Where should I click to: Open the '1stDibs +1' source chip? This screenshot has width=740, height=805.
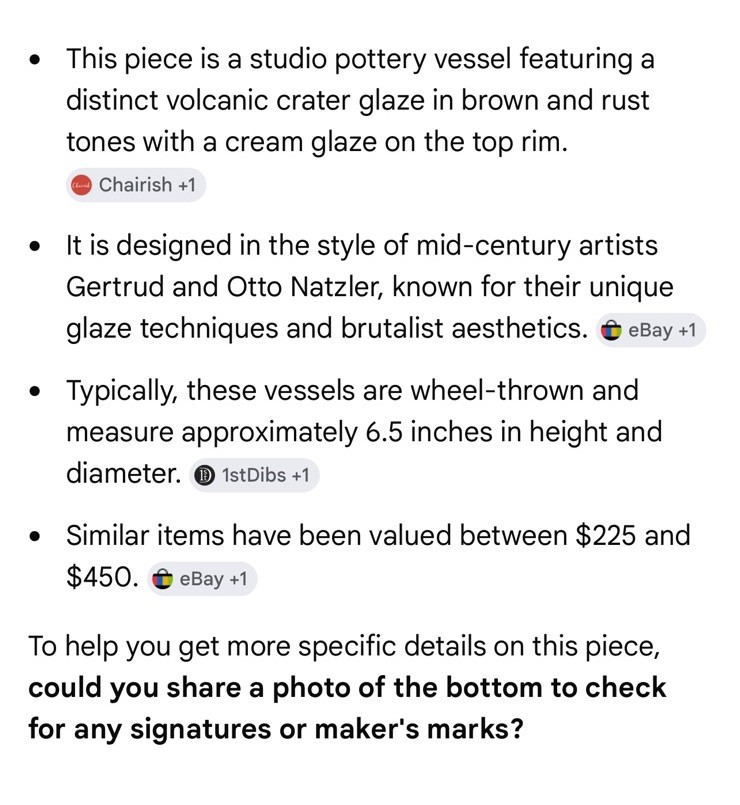[254, 475]
